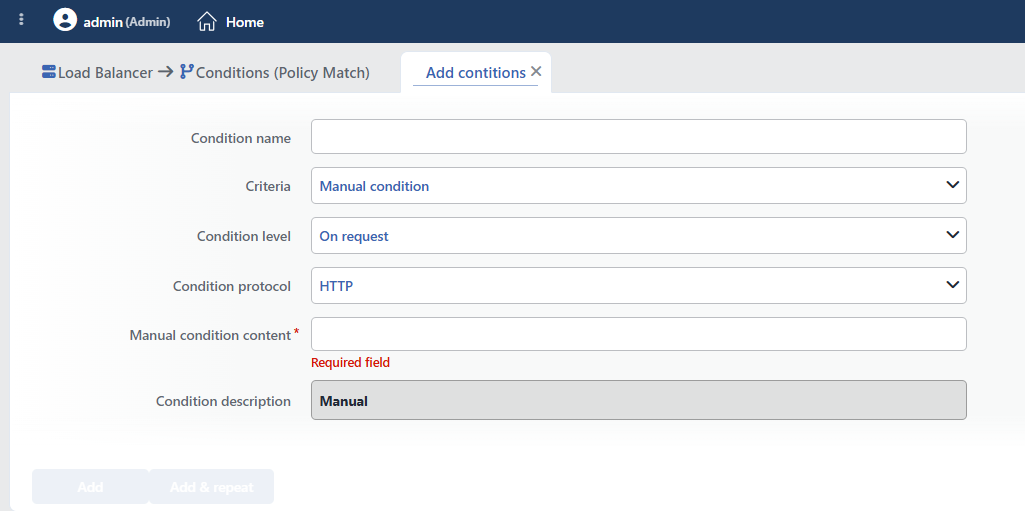Screen dimensions: 1025x511
Task: Click the Condition name label
Action: point(241,139)
